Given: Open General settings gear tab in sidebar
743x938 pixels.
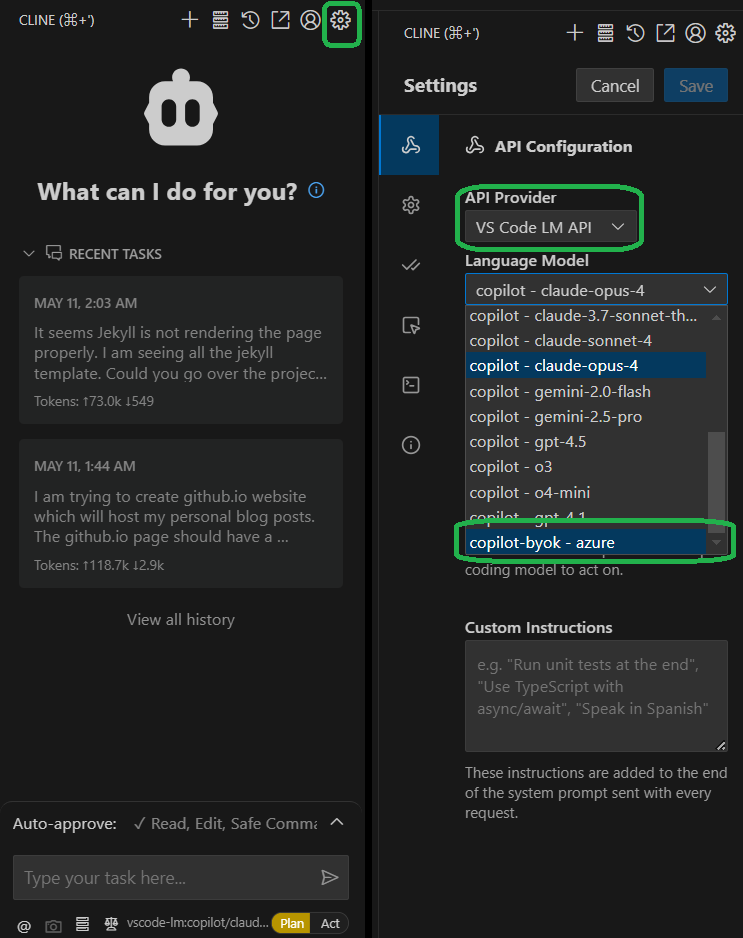Looking at the screenshot, I should (x=410, y=205).
